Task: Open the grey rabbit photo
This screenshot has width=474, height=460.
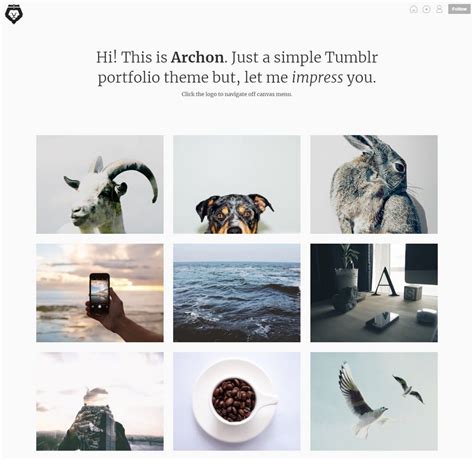Action: click(x=374, y=184)
